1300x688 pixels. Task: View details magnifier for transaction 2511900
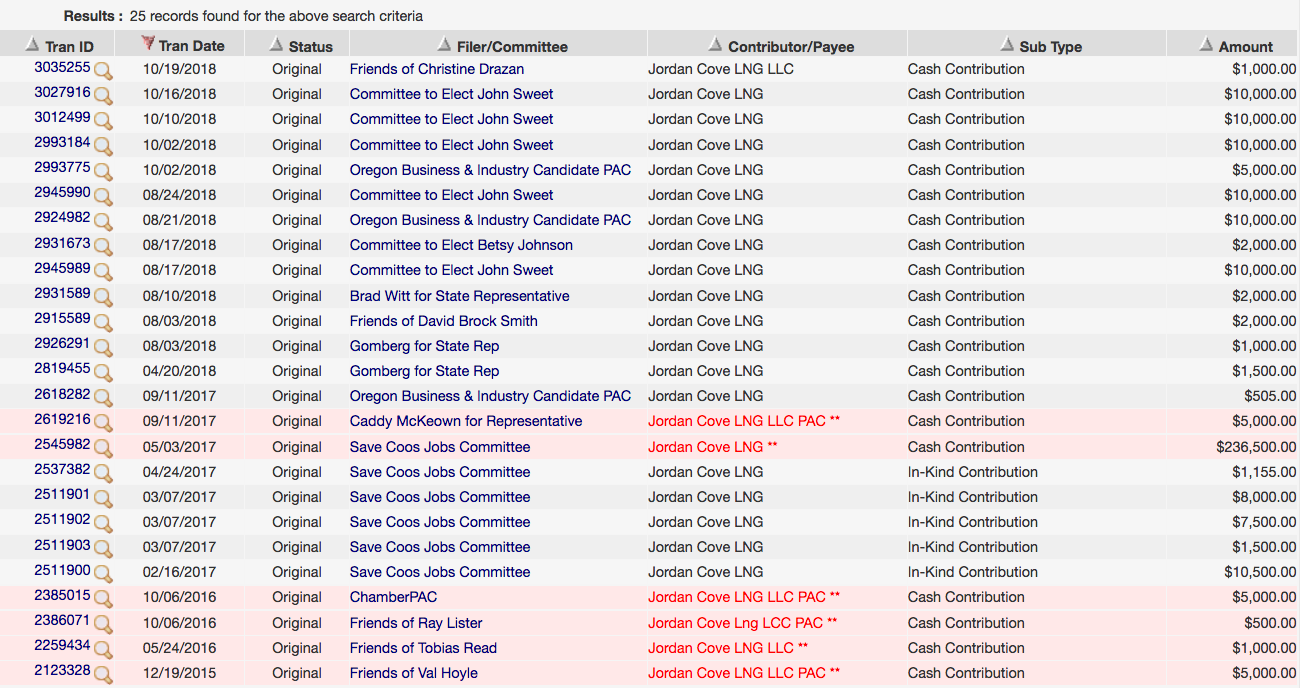coord(103,574)
